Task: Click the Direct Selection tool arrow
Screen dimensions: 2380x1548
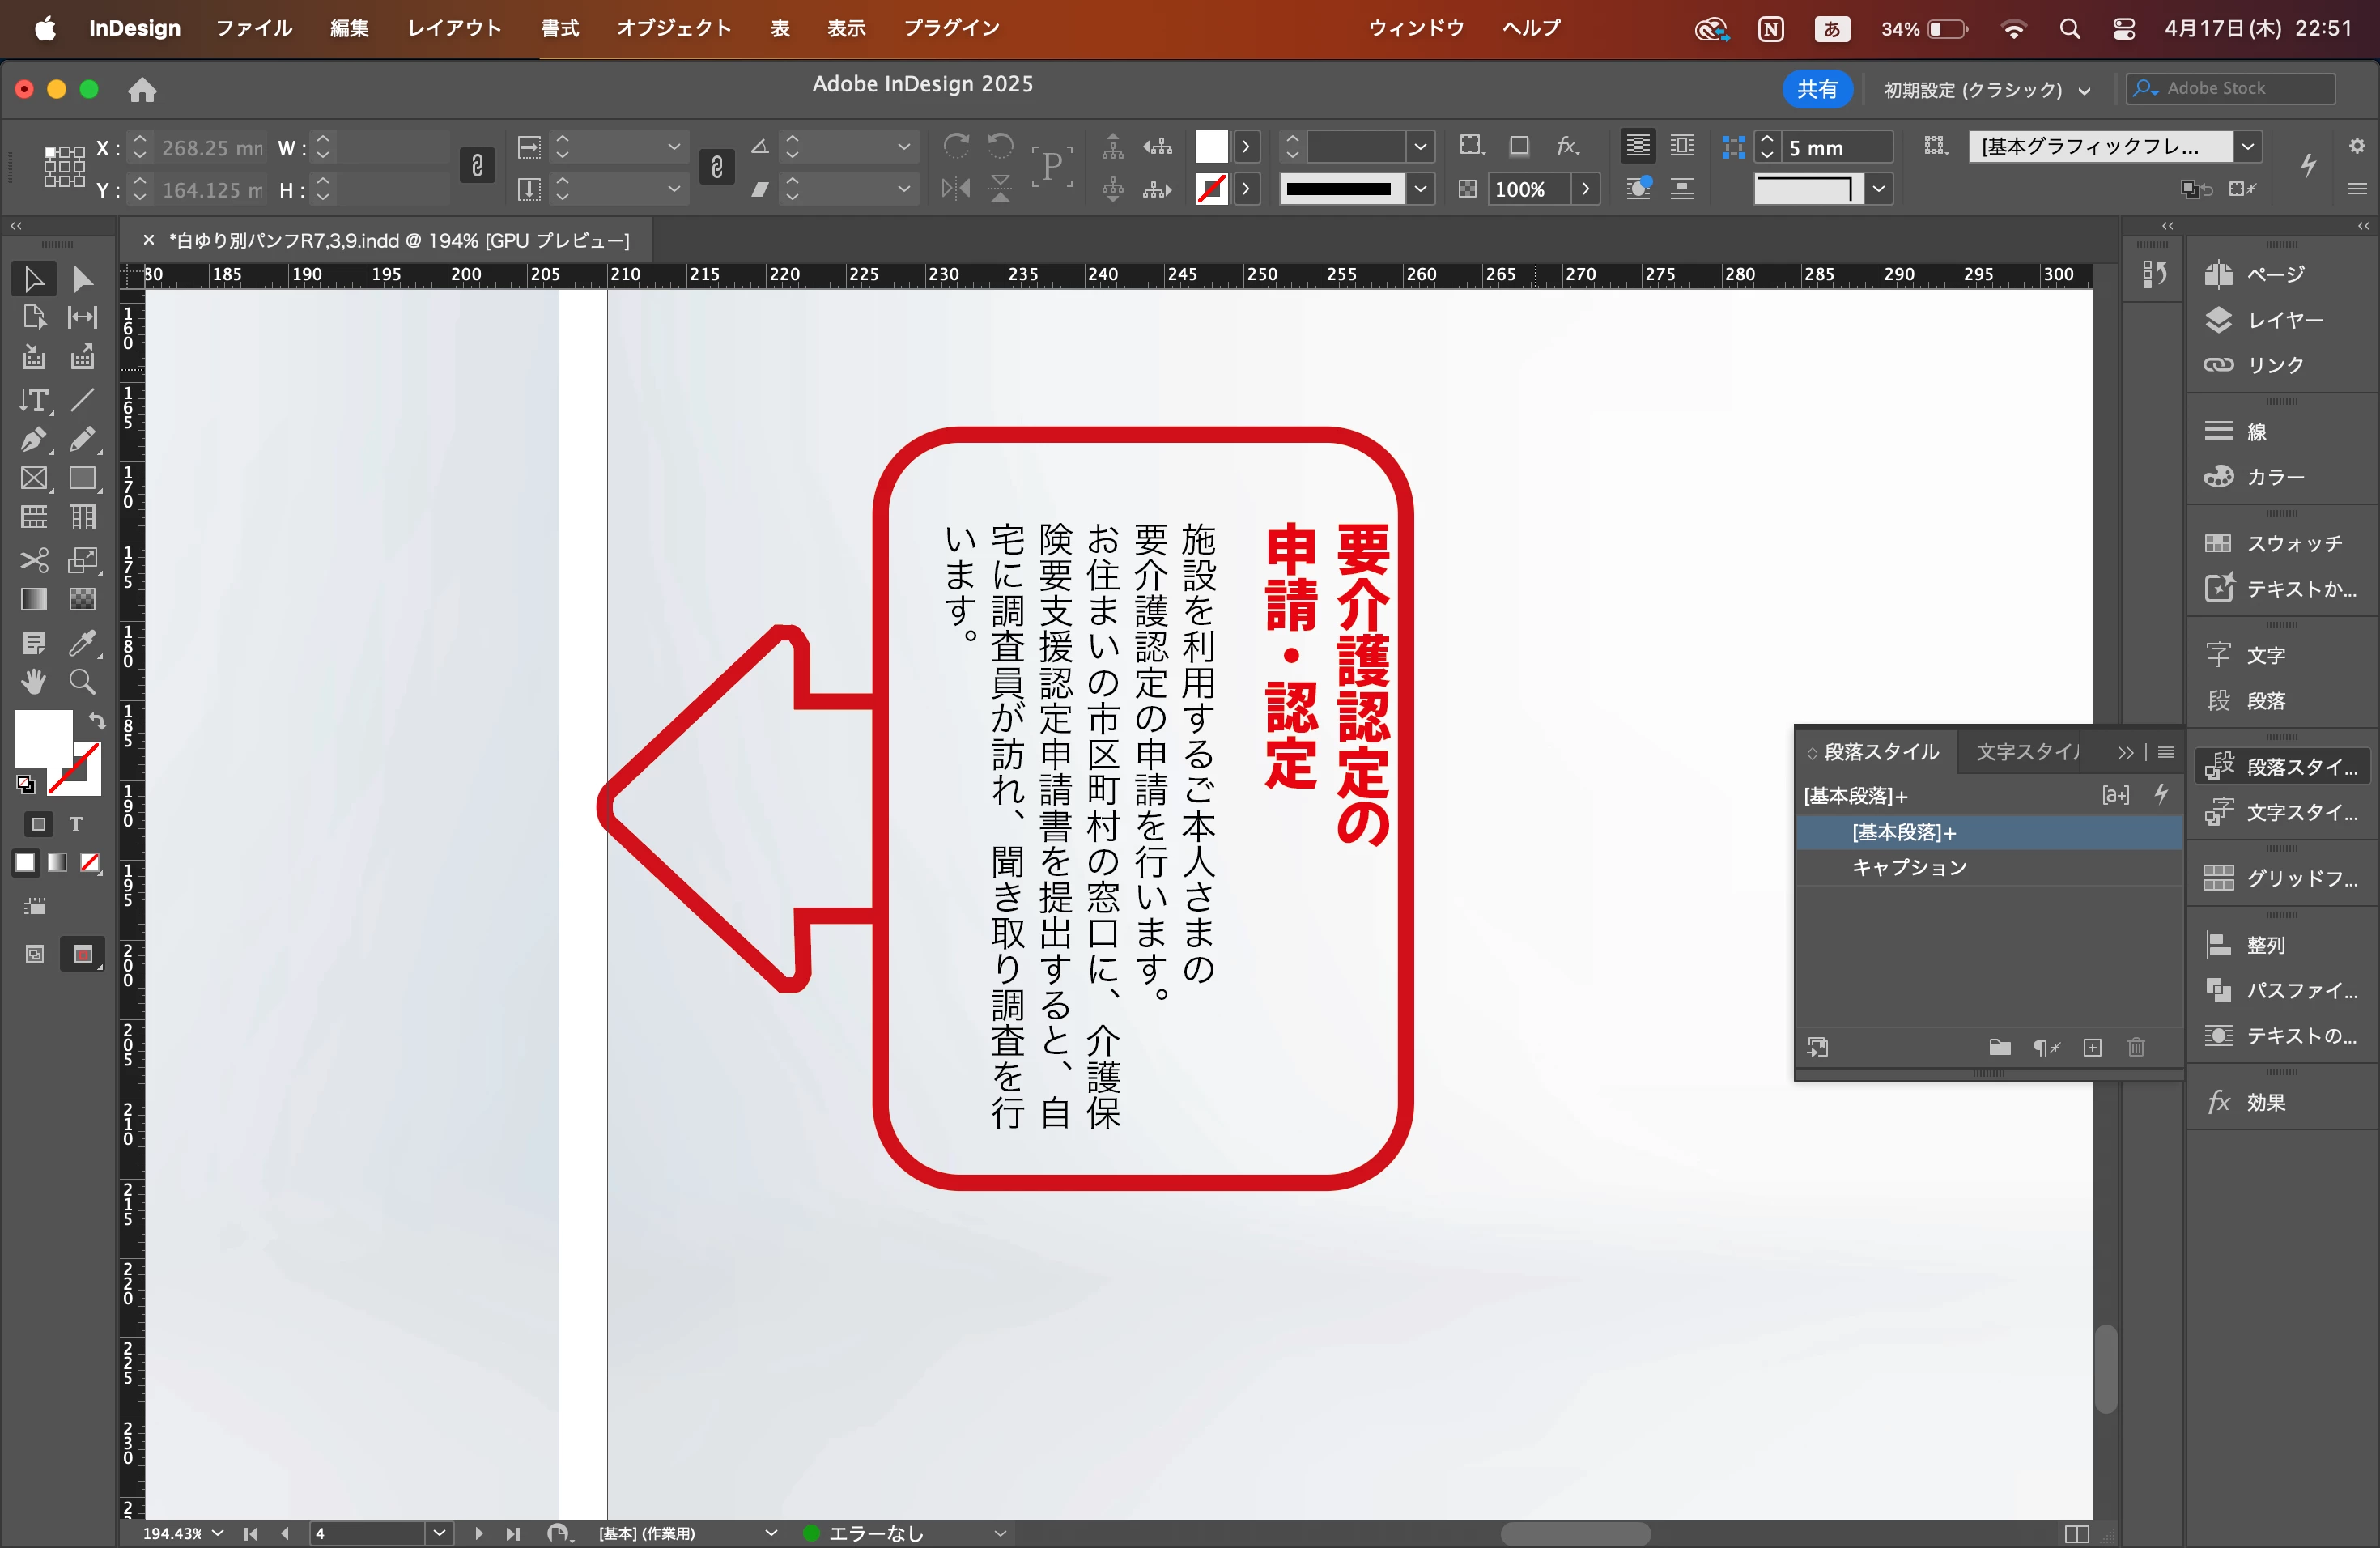Action: [x=82, y=279]
